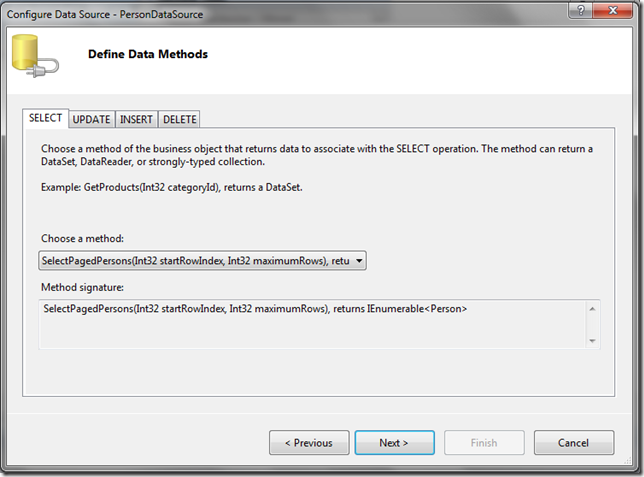This screenshot has width=644, height=477.
Task: Open the INSERT tab
Action: tap(136, 120)
